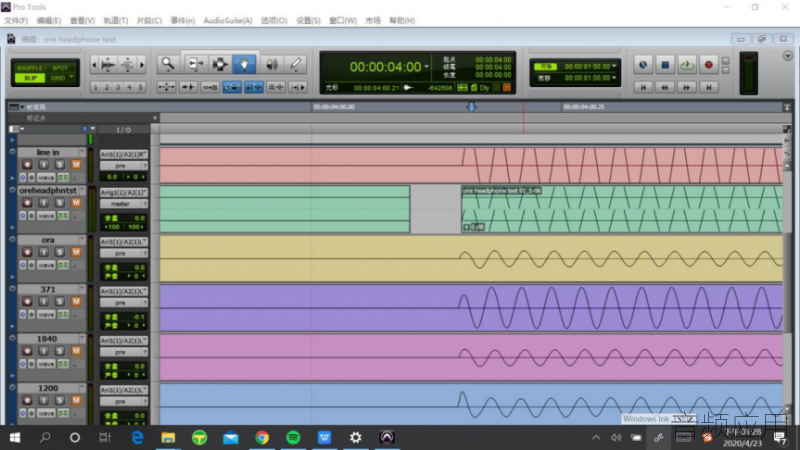Click horizontal audio zoom waveform button
The height and width of the screenshot is (450, 800).
click(x=108, y=65)
